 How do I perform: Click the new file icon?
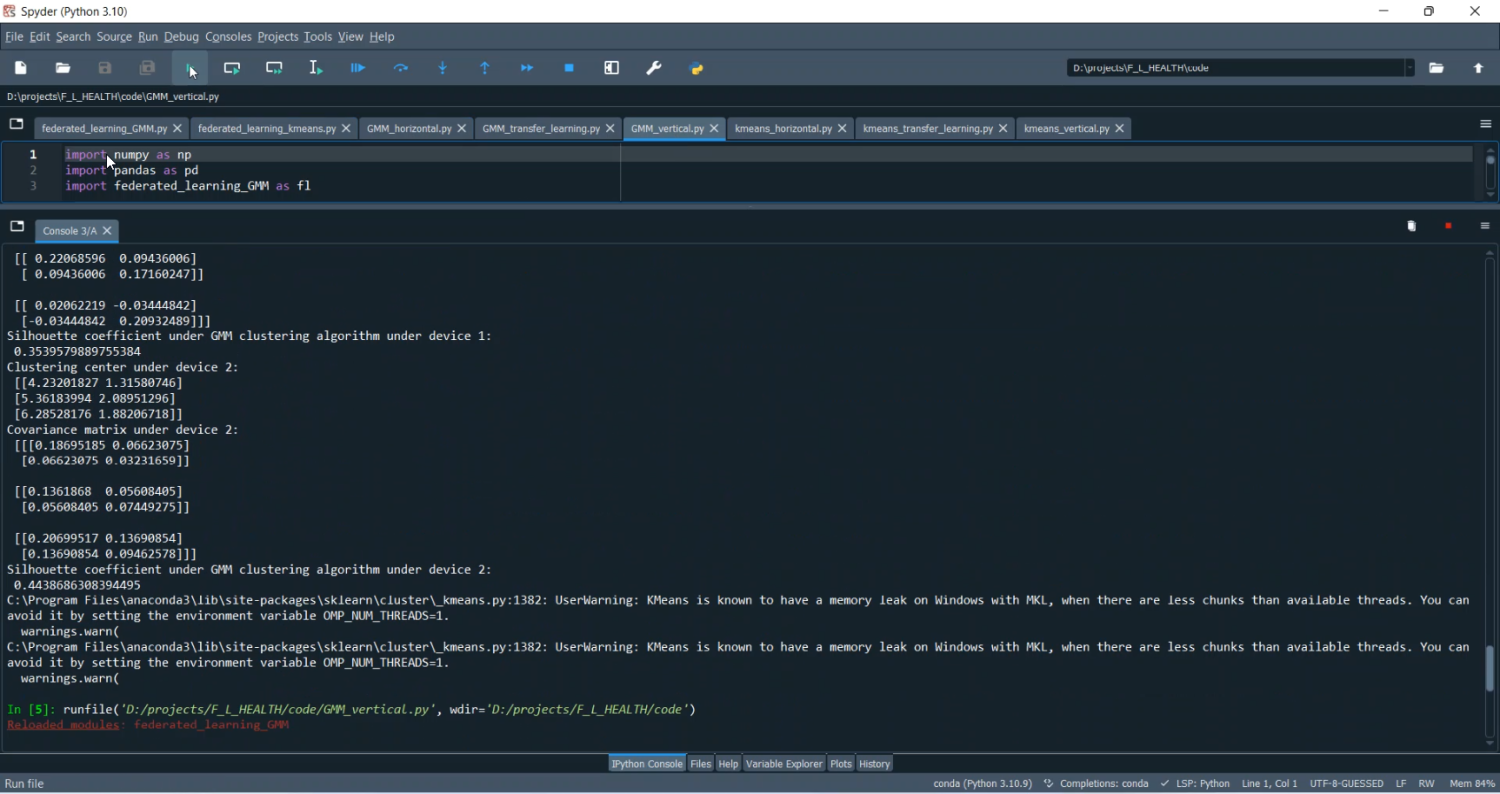tap(21, 68)
